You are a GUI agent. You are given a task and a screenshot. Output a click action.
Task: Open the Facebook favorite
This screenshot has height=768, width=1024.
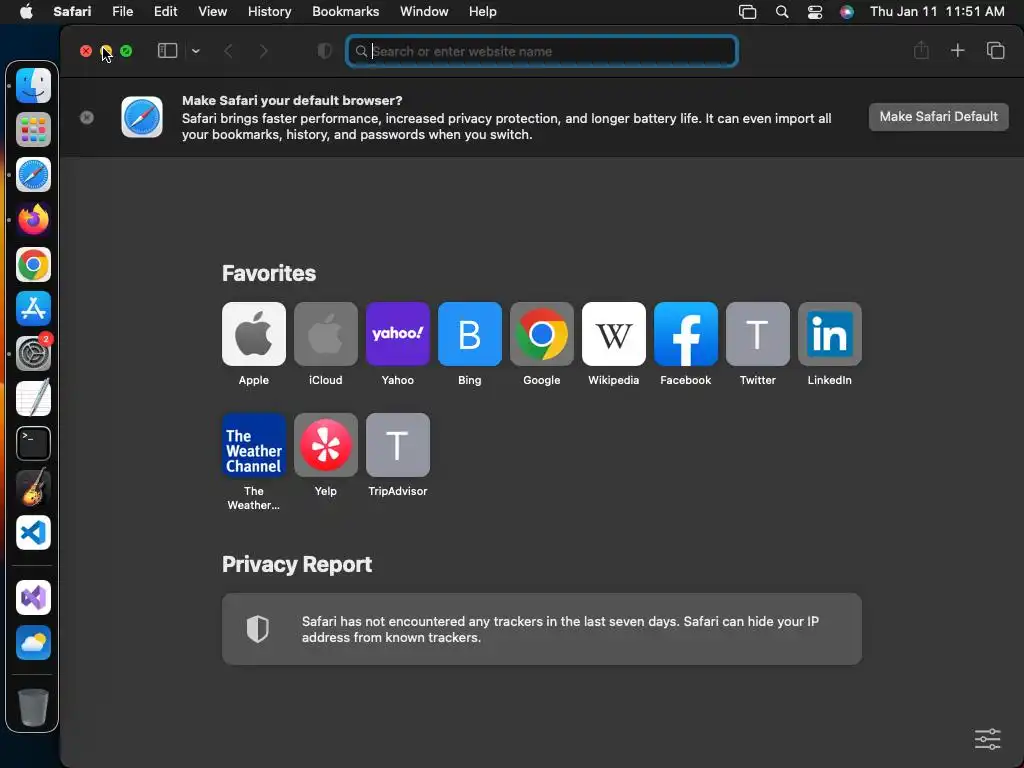pyautogui.click(x=686, y=334)
